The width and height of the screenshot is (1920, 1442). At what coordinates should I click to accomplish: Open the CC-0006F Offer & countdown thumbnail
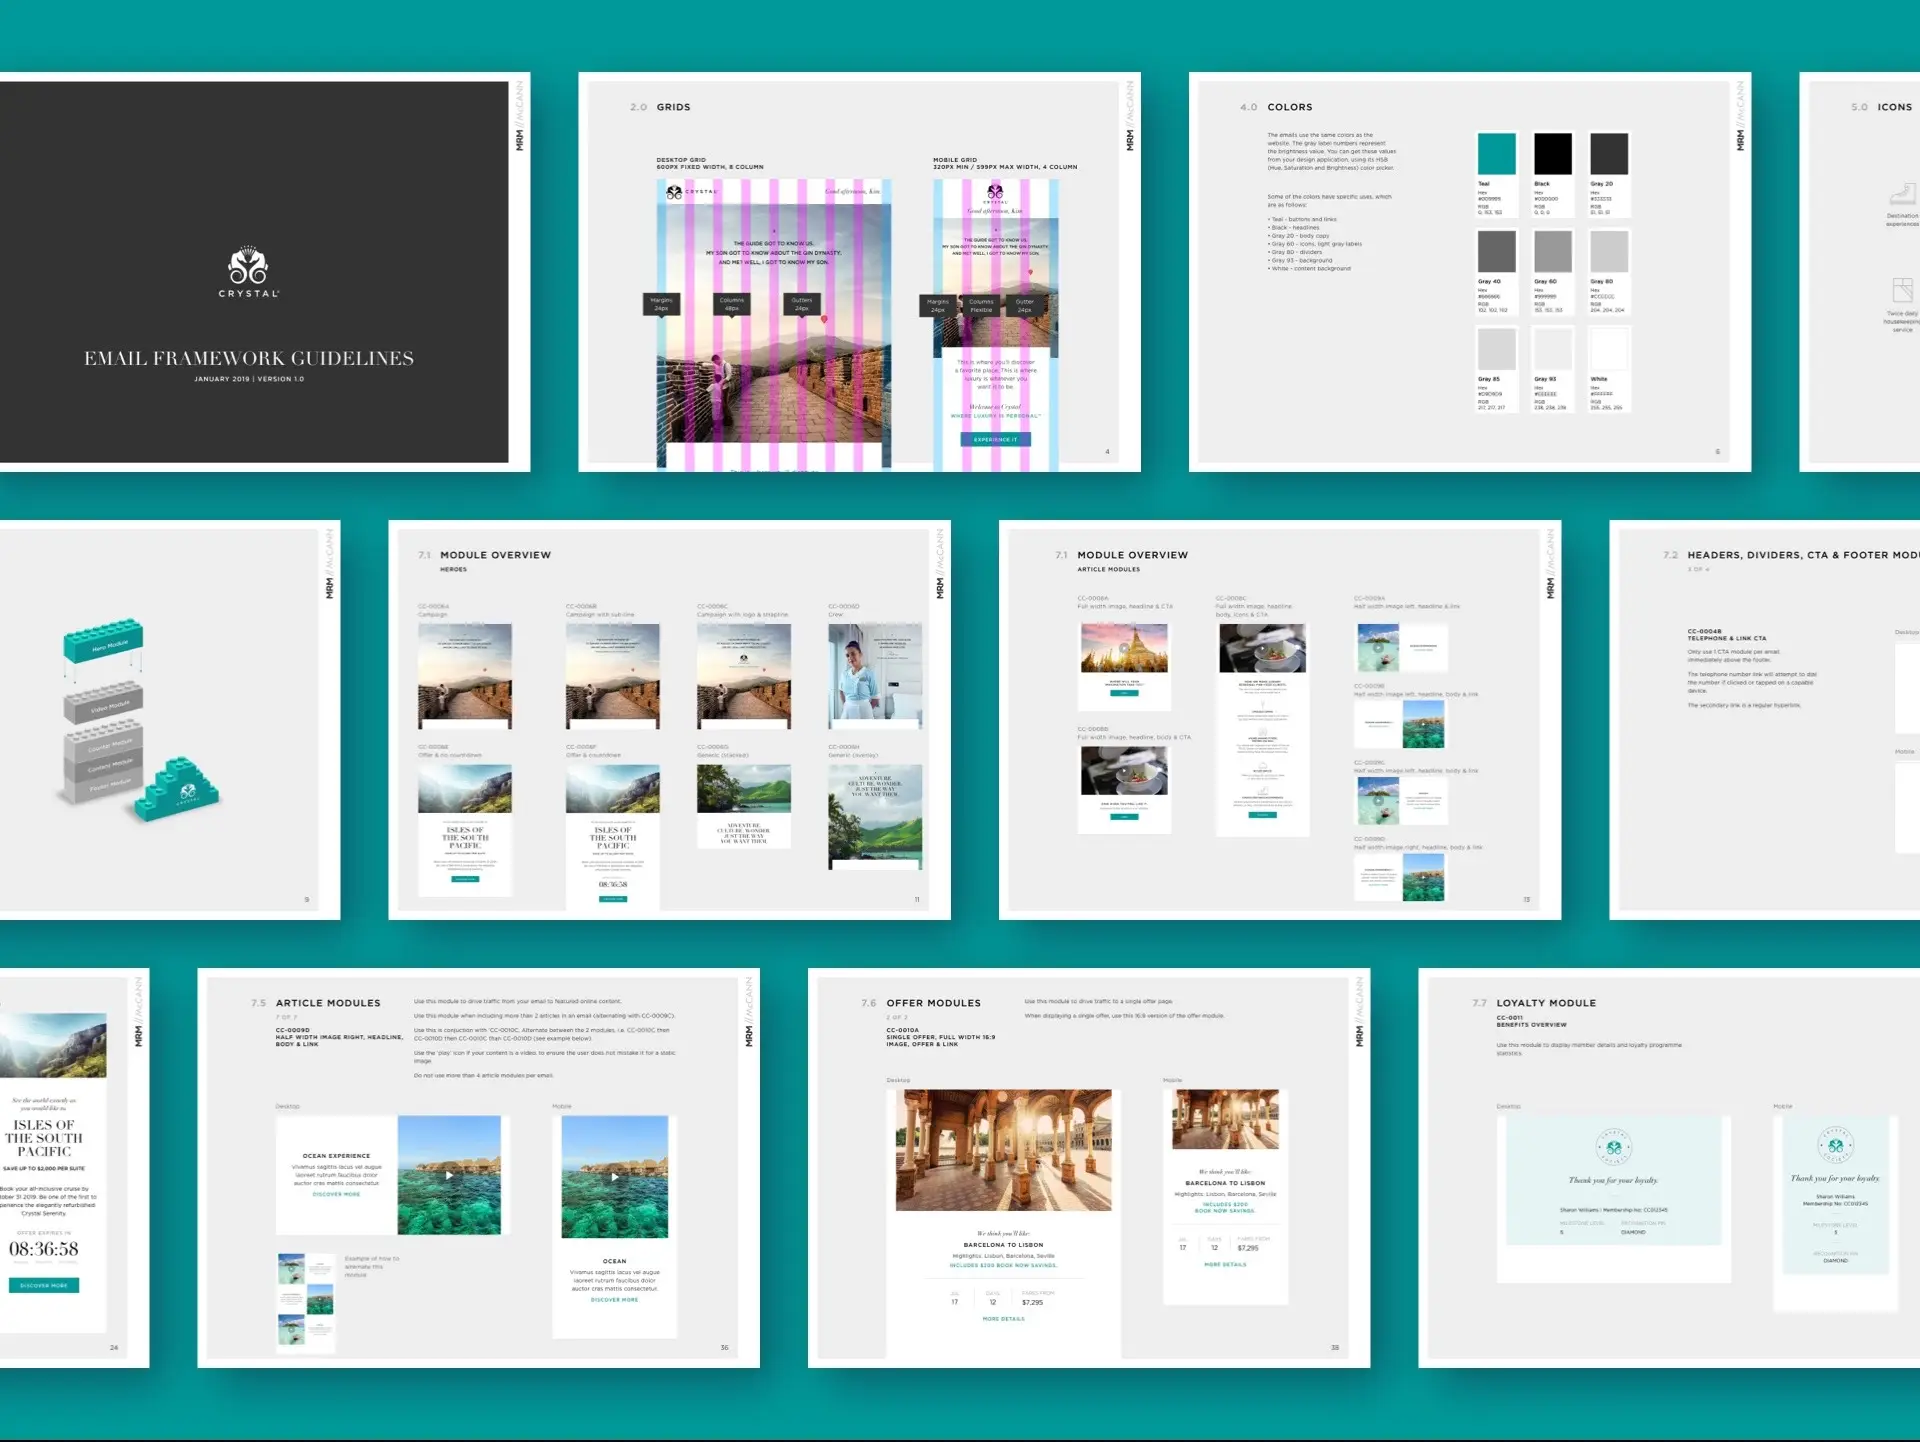[x=613, y=837]
